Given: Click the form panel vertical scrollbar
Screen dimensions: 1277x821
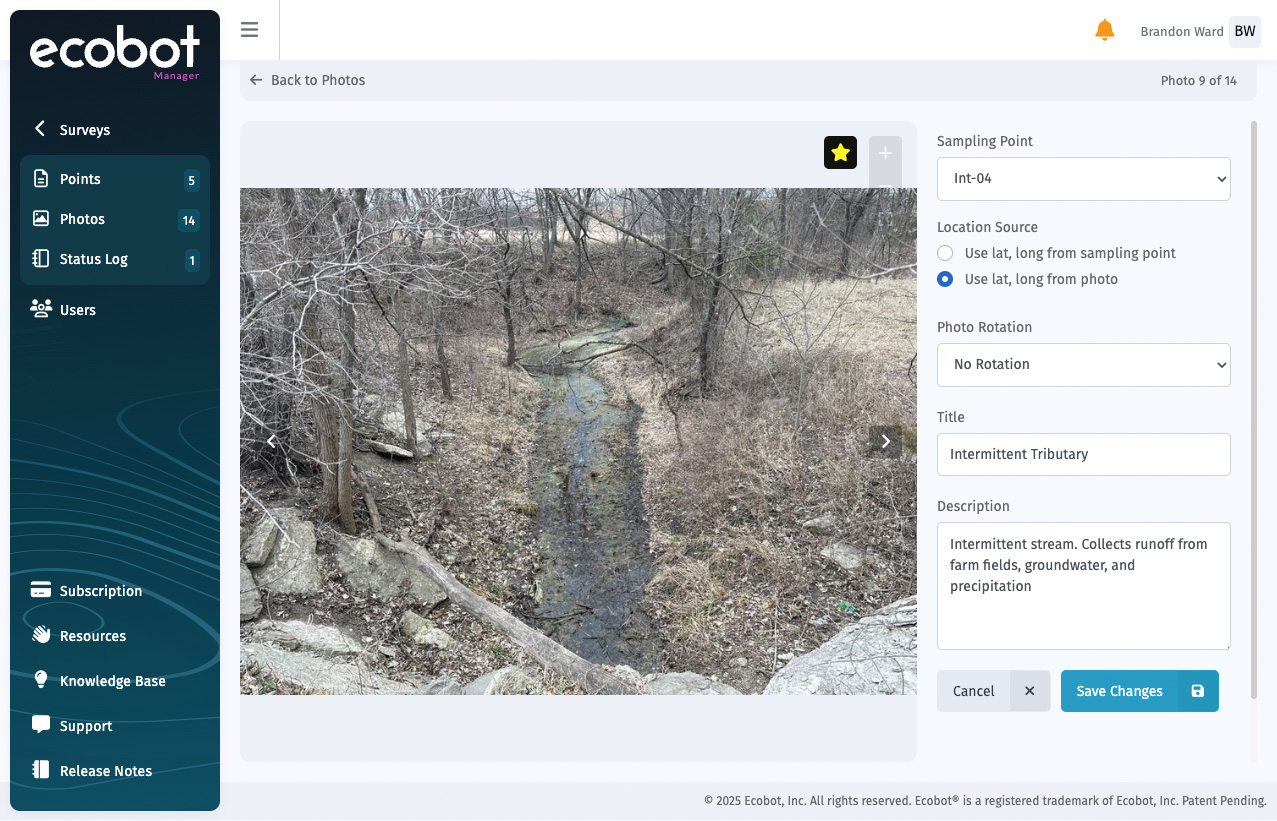Looking at the screenshot, I should coord(1254,410).
